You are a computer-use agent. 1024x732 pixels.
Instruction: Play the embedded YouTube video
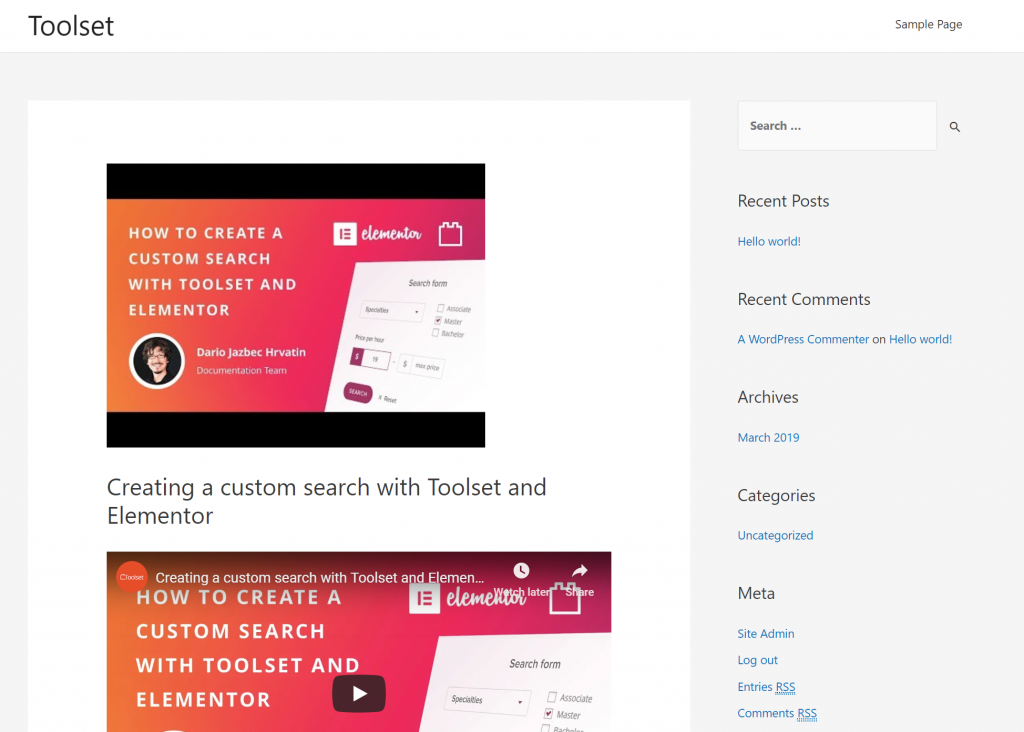point(359,693)
